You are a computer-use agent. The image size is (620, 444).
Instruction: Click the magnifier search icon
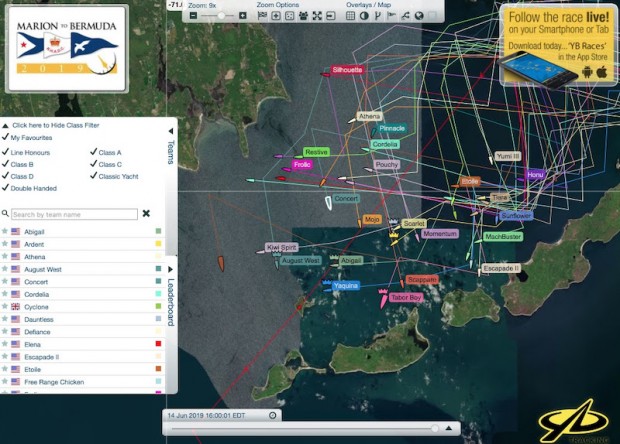click(5, 213)
